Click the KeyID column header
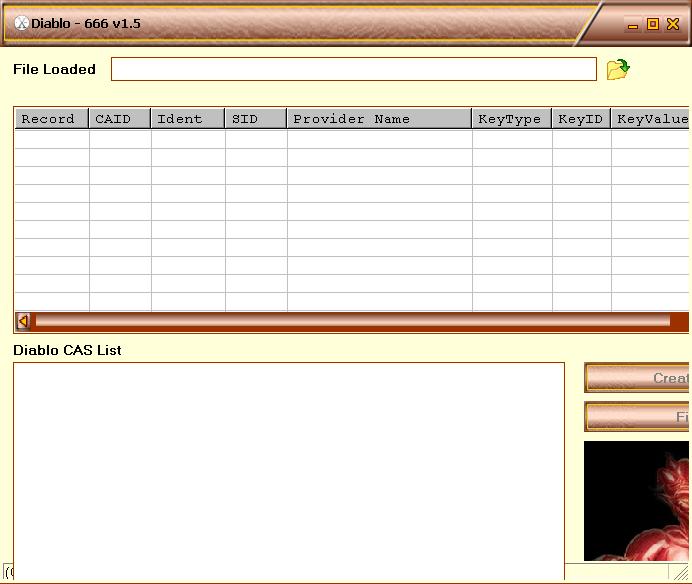692x584 pixels. coord(582,119)
